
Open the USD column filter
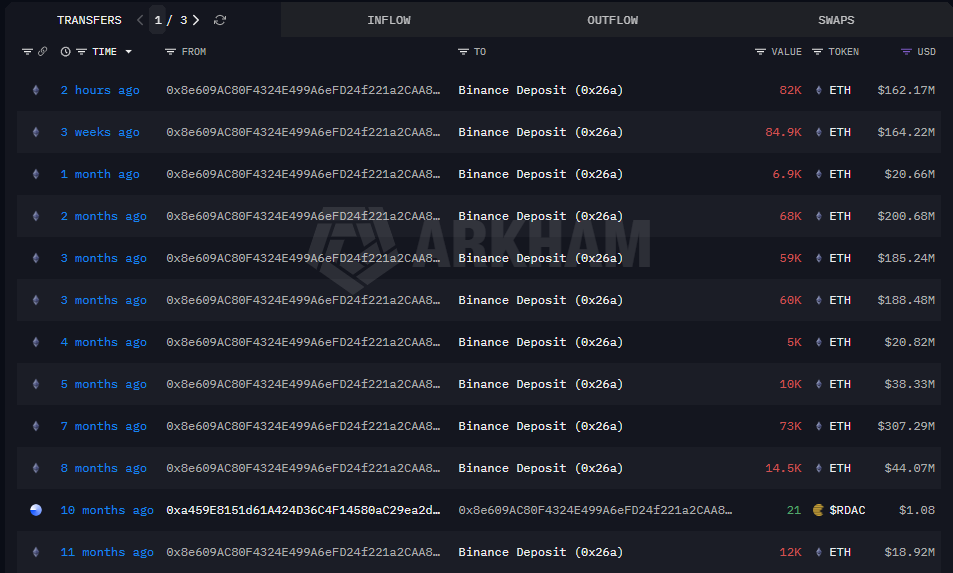pos(906,52)
